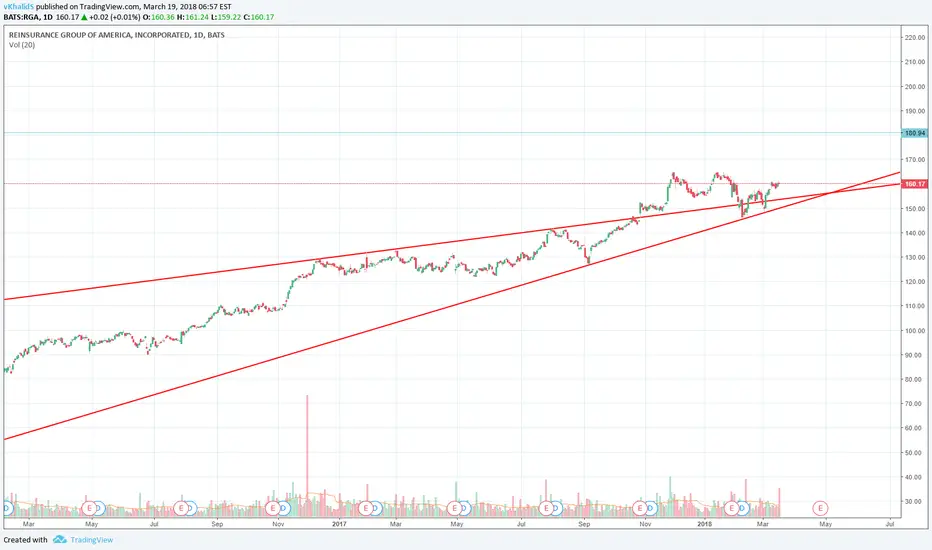Screen dimensions: 932x550
Task: Click the +0.02 (+0.01%) change value
Action: pos(115,17)
